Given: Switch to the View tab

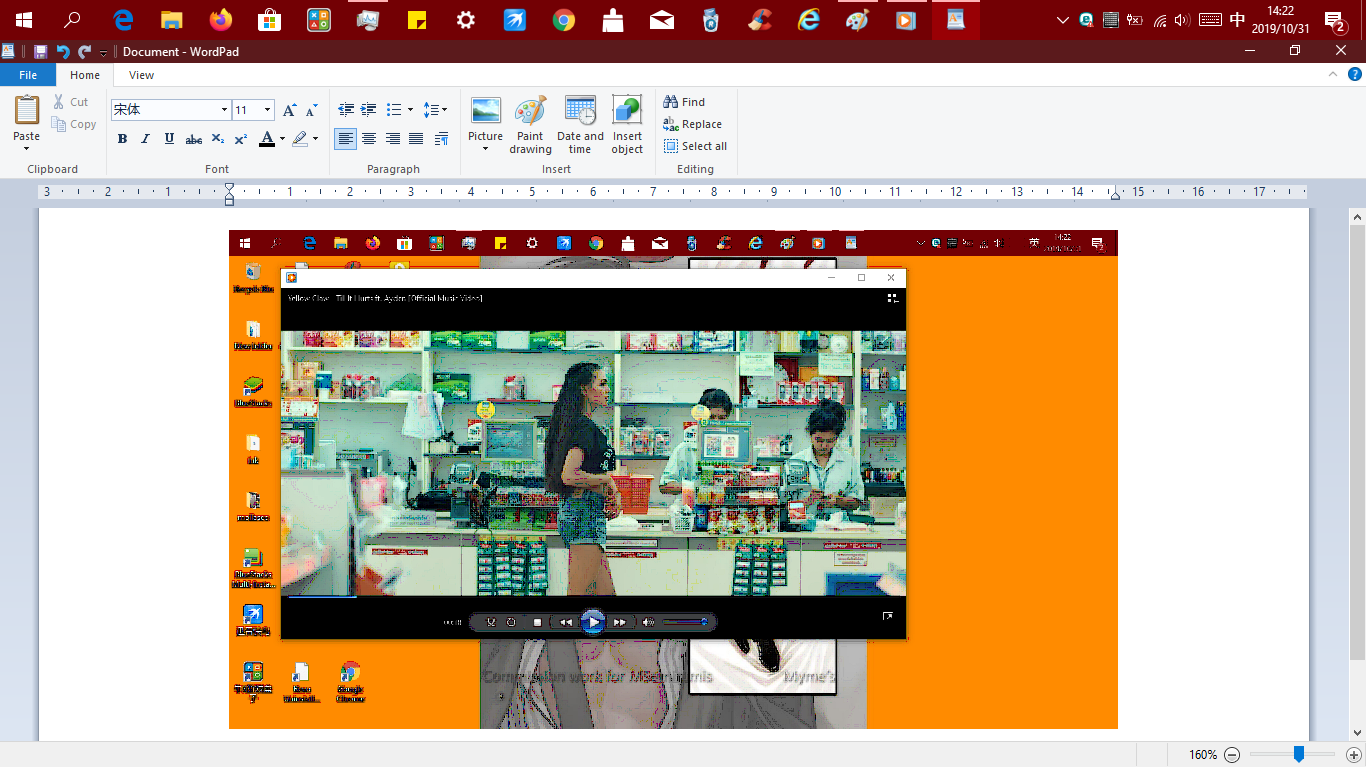Looking at the screenshot, I should [141, 75].
